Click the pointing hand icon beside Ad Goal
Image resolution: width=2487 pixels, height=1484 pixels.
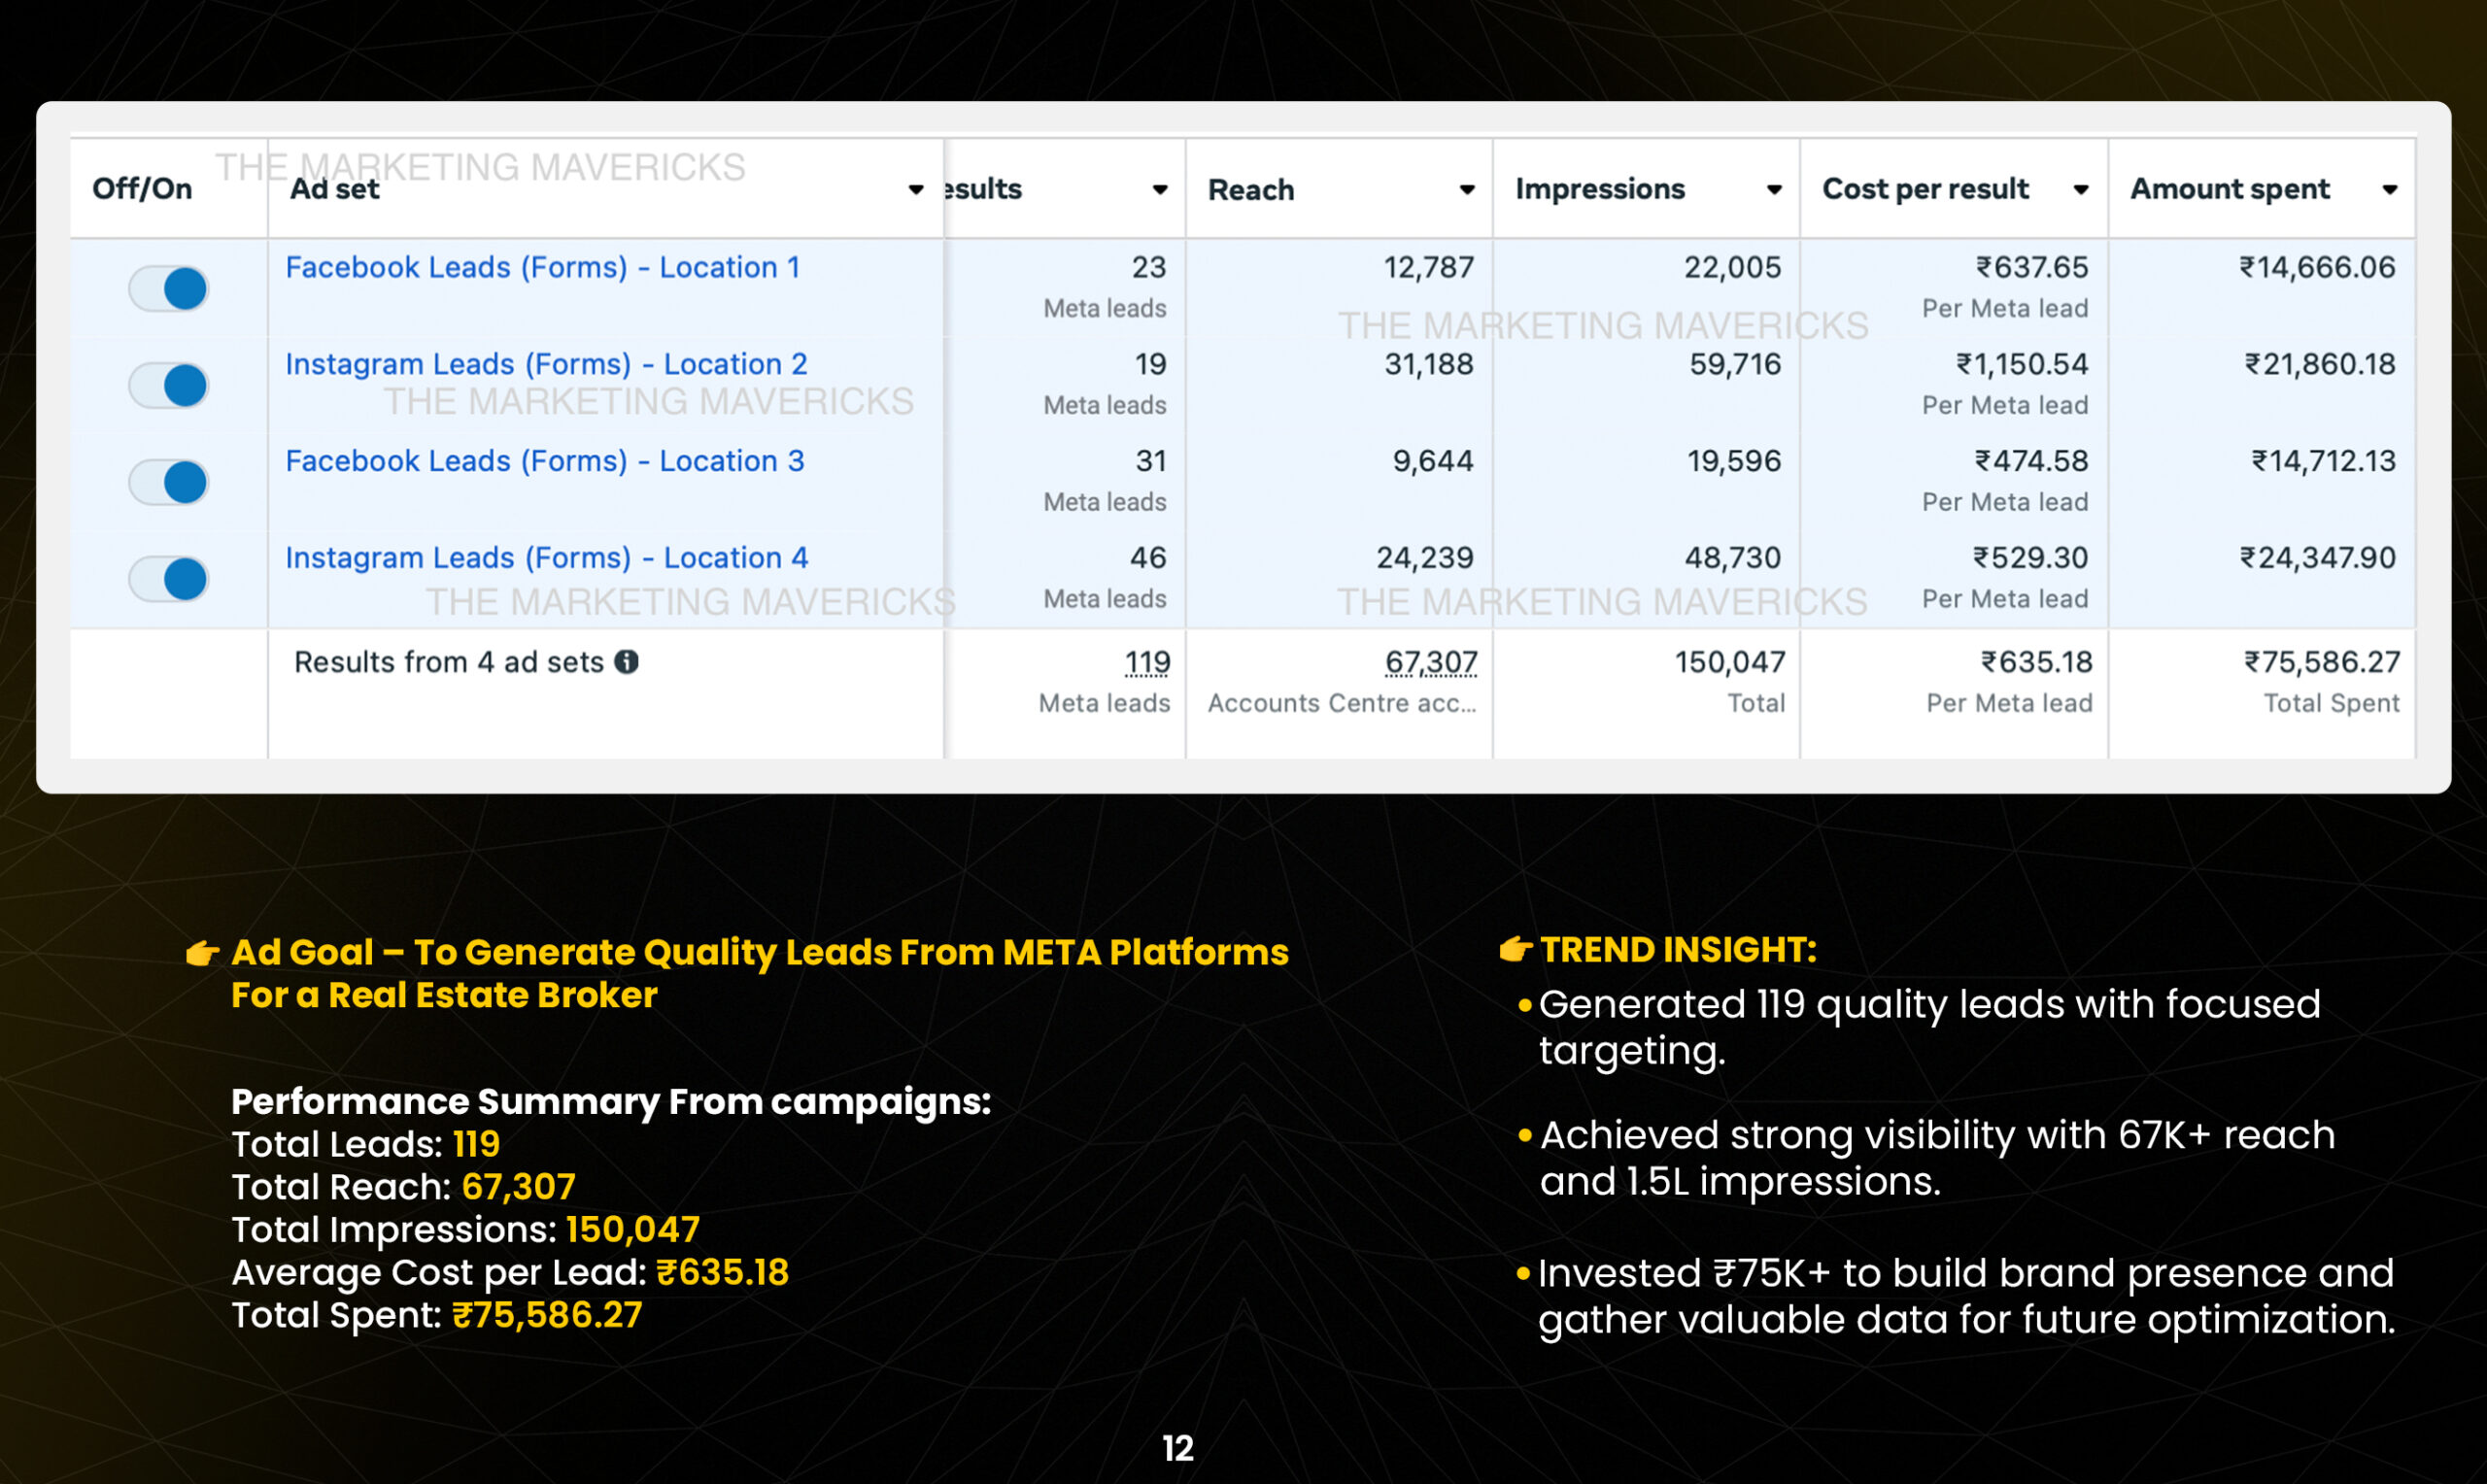(x=202, y=953)
